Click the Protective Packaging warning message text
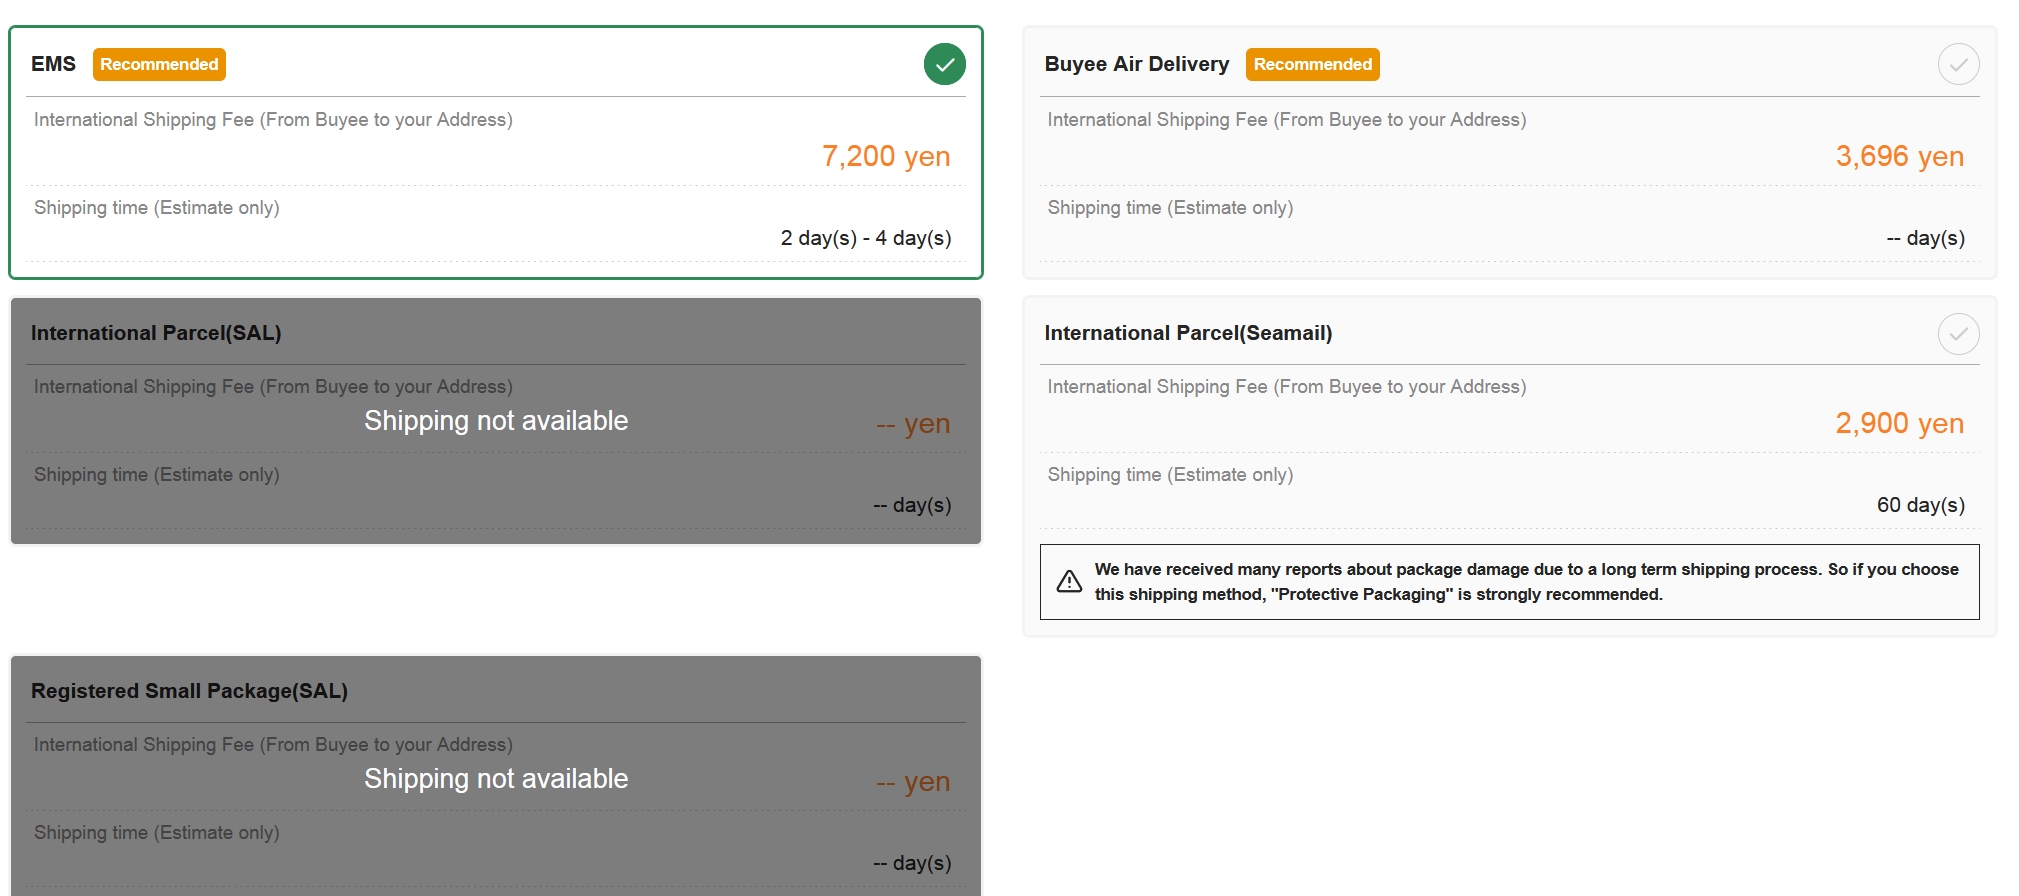This screenshot has height=896, width=2019. pyautogui.click(x=1526, y=582)
